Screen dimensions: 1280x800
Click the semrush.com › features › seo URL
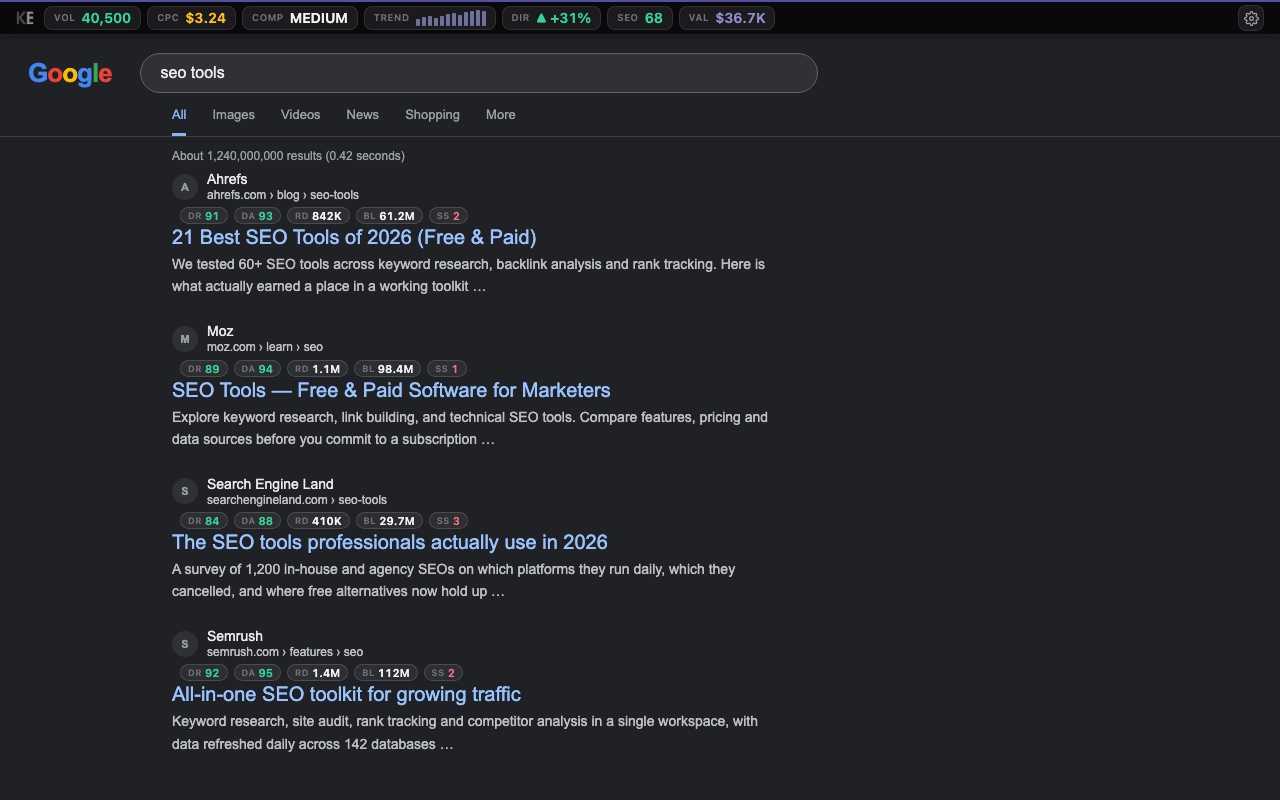(285, 652)
